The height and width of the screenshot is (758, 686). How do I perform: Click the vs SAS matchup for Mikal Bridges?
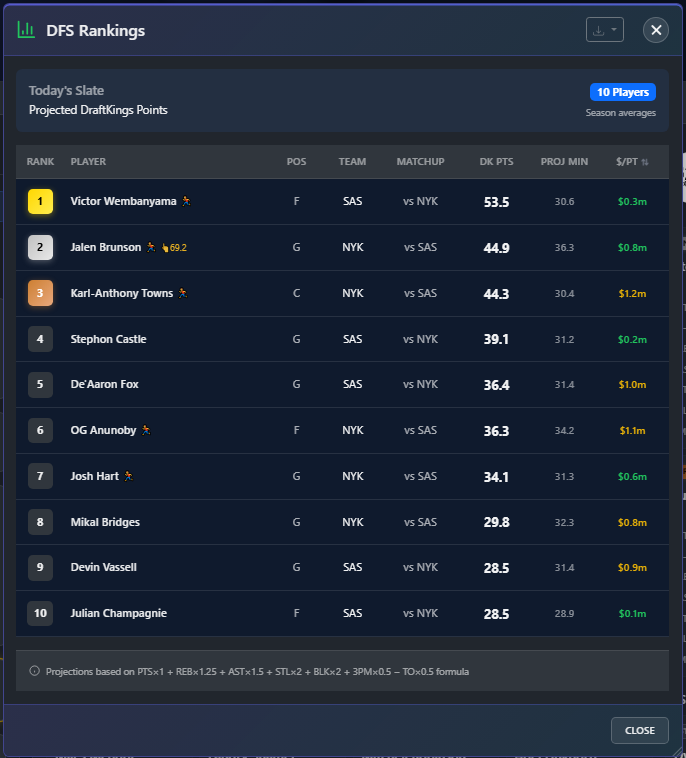[420, 522]
